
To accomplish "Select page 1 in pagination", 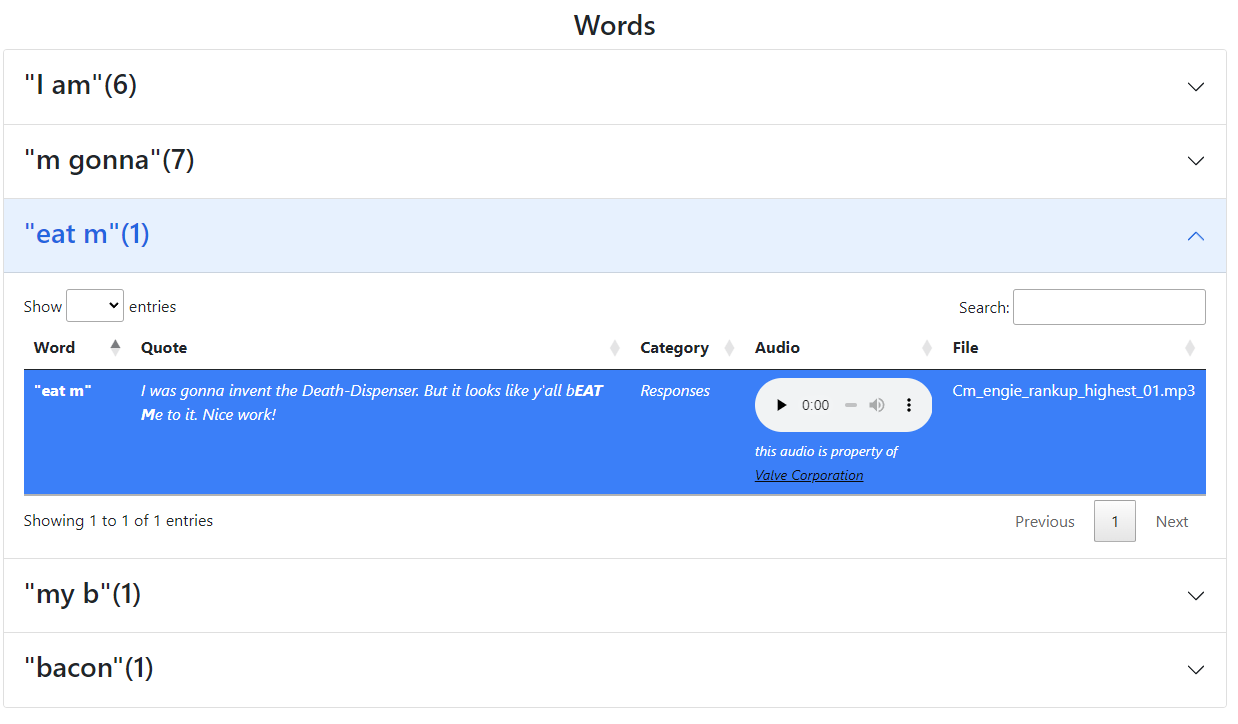I will point(1114,521).
